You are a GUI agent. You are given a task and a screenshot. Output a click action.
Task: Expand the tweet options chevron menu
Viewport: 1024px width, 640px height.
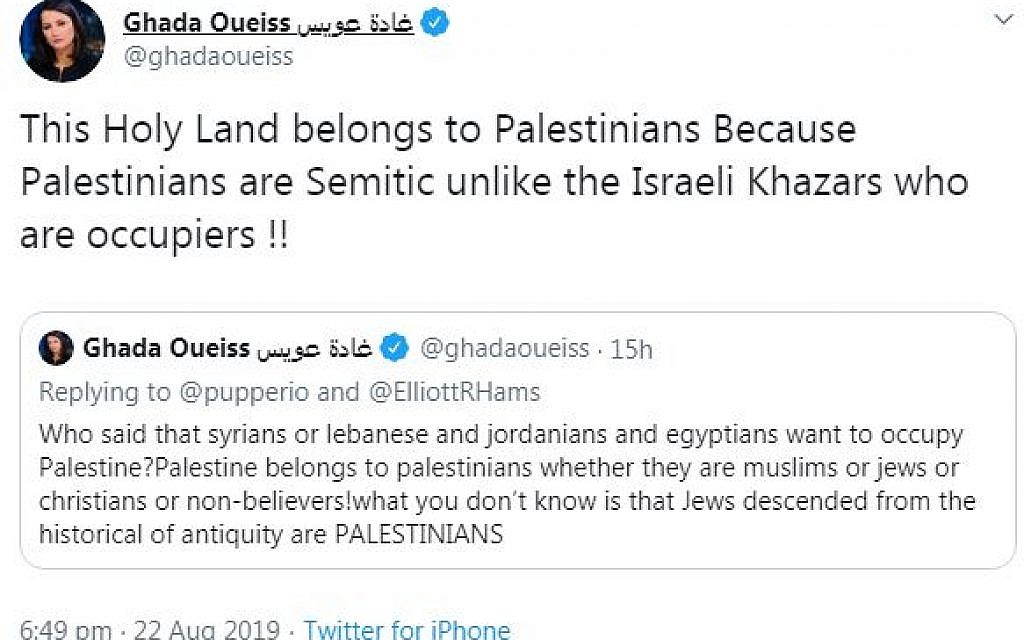(1006, 21)
